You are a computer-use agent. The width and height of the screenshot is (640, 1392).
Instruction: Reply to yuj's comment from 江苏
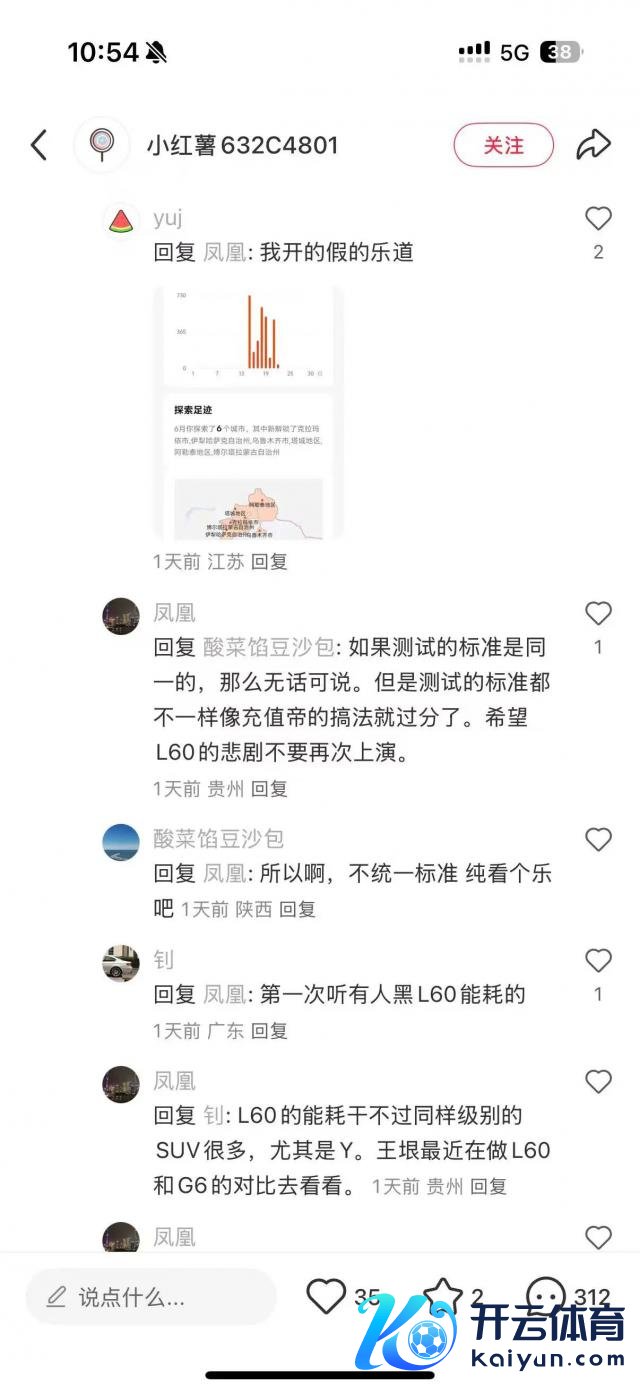[x=269, y=562]
